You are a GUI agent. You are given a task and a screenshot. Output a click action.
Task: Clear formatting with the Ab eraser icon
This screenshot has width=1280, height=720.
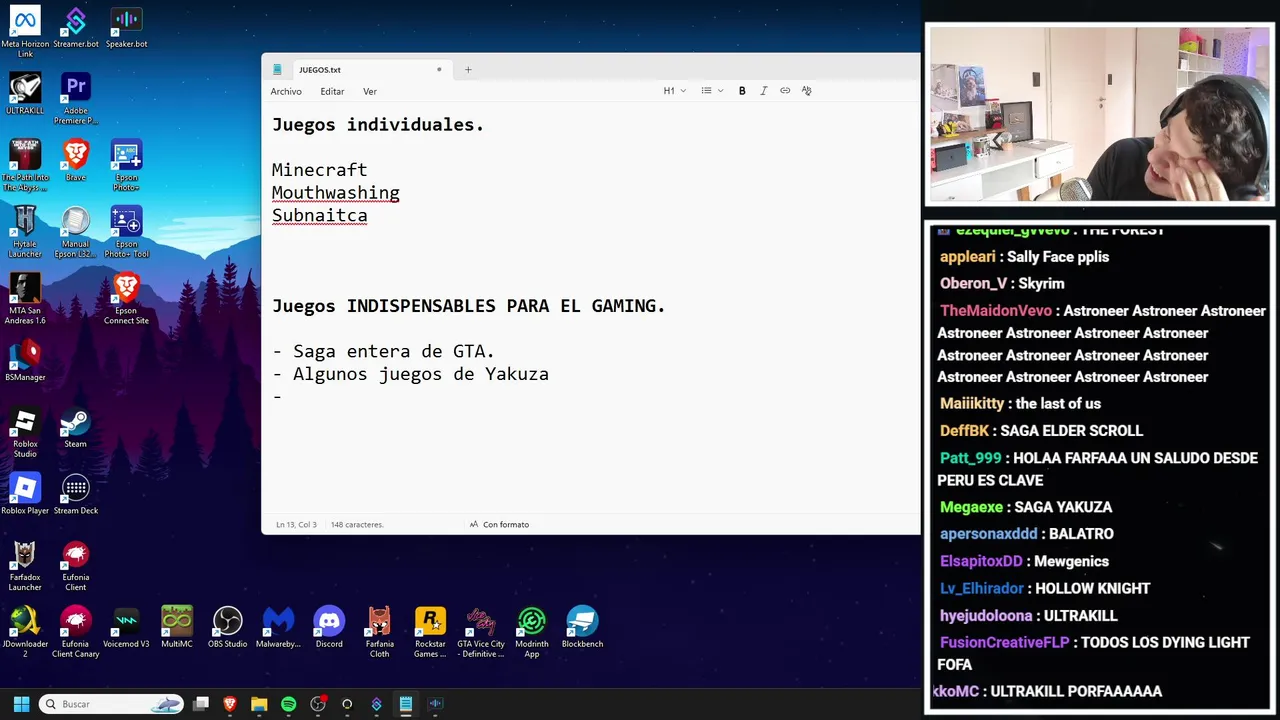pyautogui.click(x=806, y=91)
